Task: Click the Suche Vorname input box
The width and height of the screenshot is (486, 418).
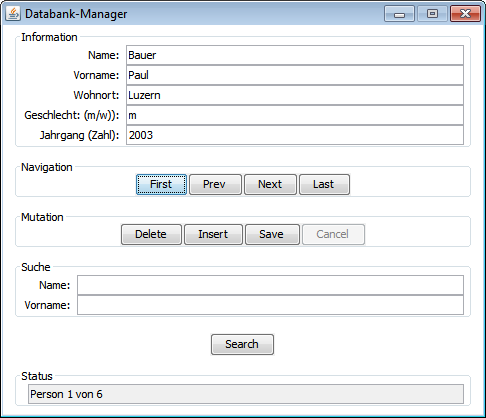Action: pos(270,305)
